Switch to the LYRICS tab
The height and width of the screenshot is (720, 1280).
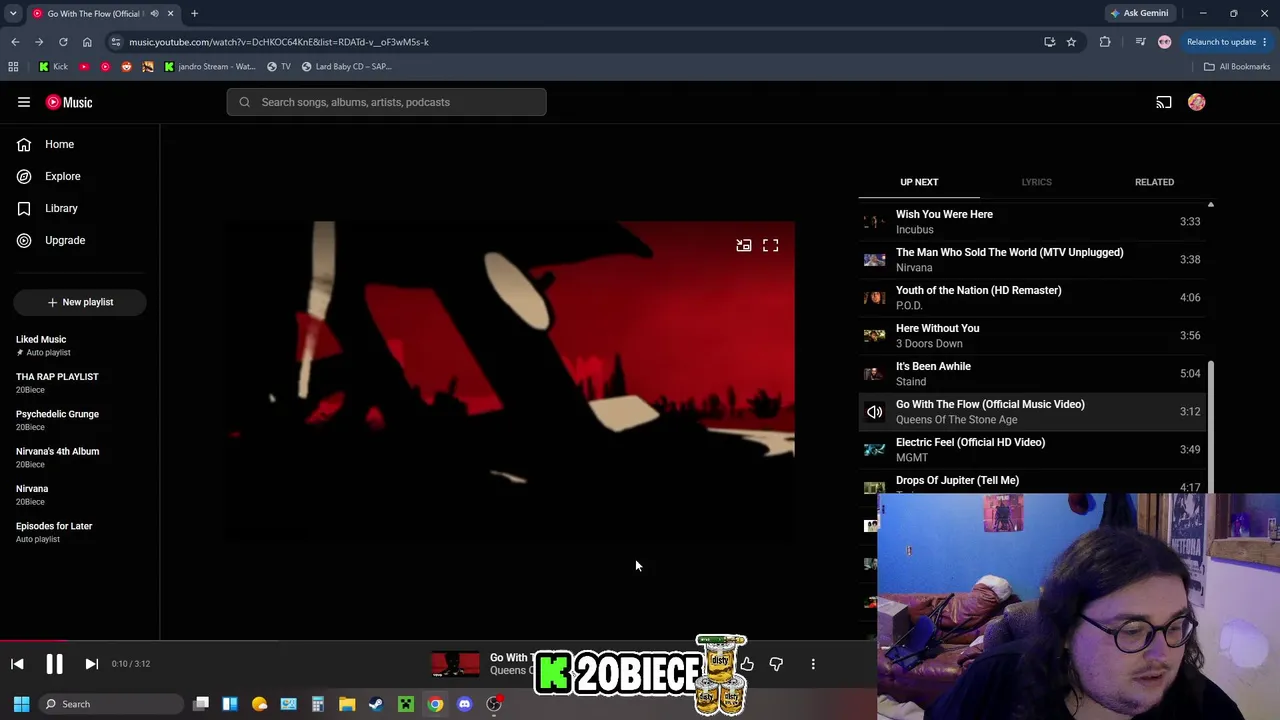tap(1036, 182)
